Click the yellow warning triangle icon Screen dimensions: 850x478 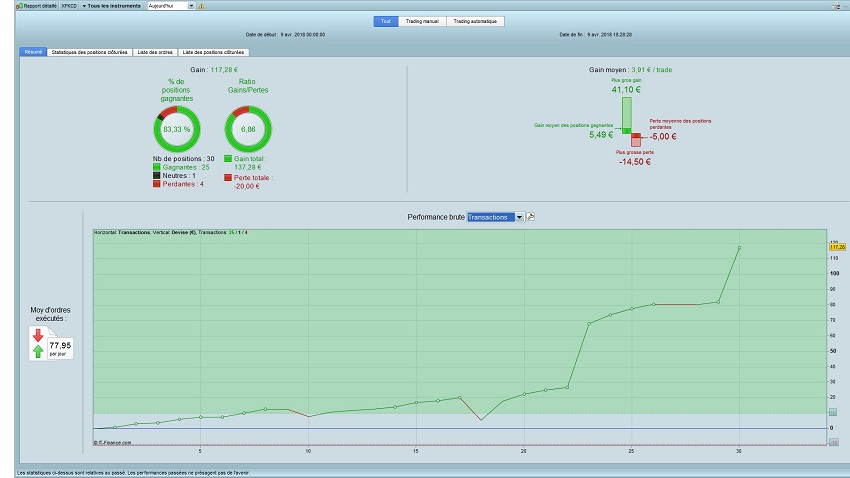click(x=202, y=6)
